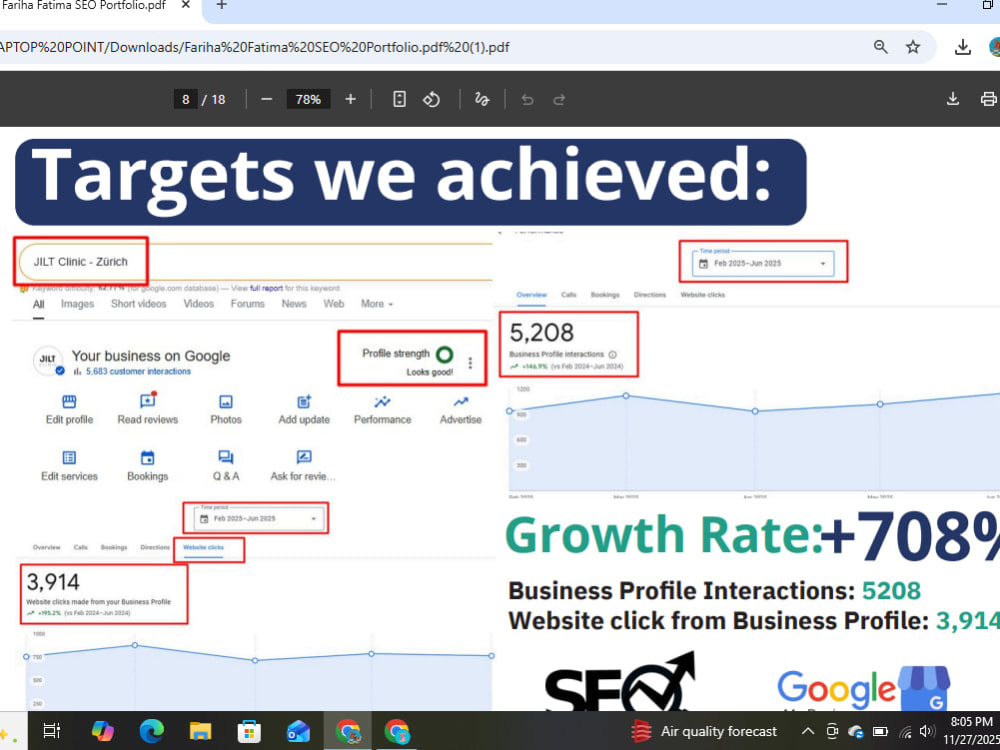Expand the More search options dropdown

pos(377,304)
